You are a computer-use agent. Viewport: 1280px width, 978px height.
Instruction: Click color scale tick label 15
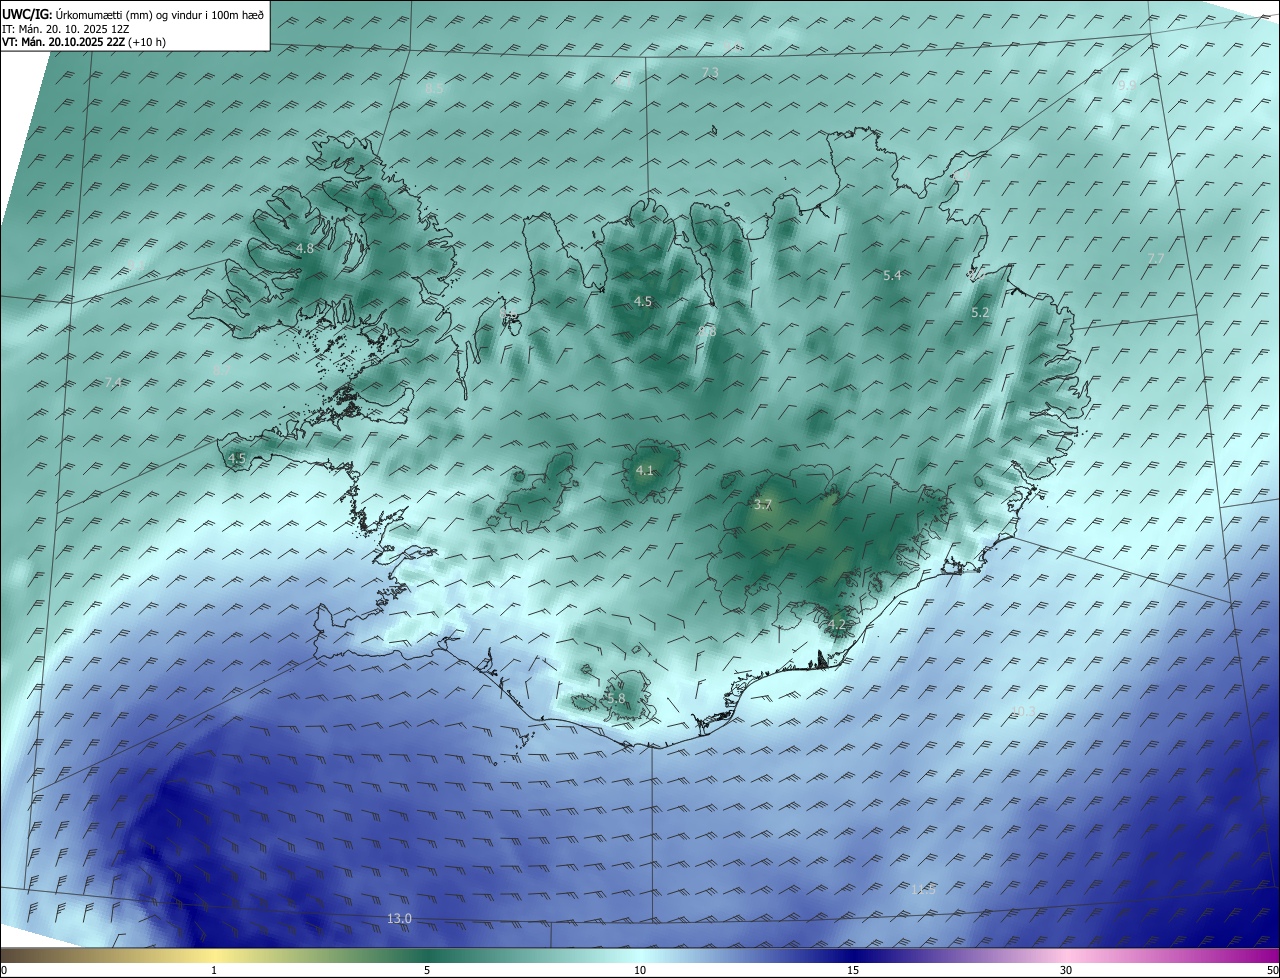[853, 970]
